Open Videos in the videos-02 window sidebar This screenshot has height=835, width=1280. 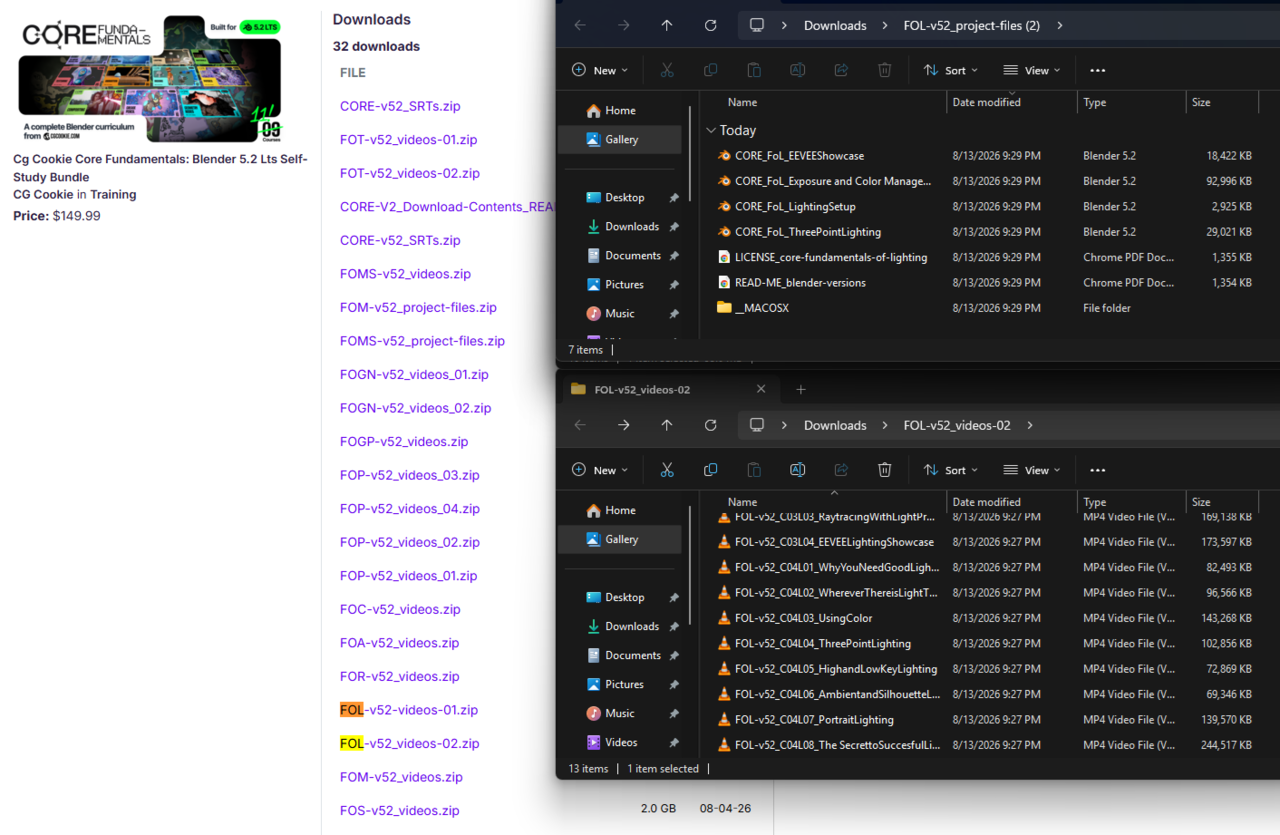coord(621,742)
